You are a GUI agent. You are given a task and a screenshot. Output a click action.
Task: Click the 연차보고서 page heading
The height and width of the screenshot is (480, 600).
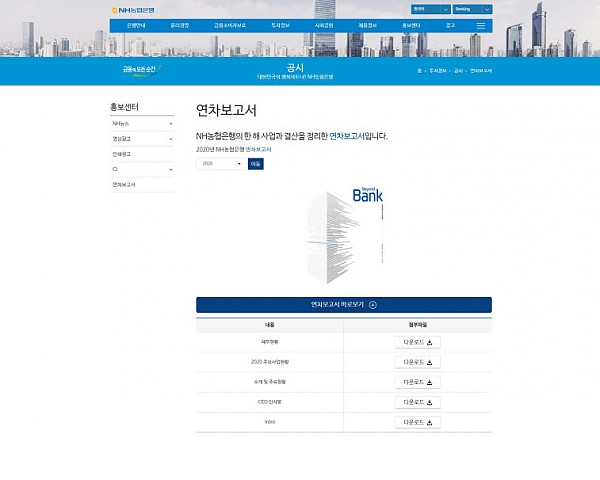pos(226,111)
